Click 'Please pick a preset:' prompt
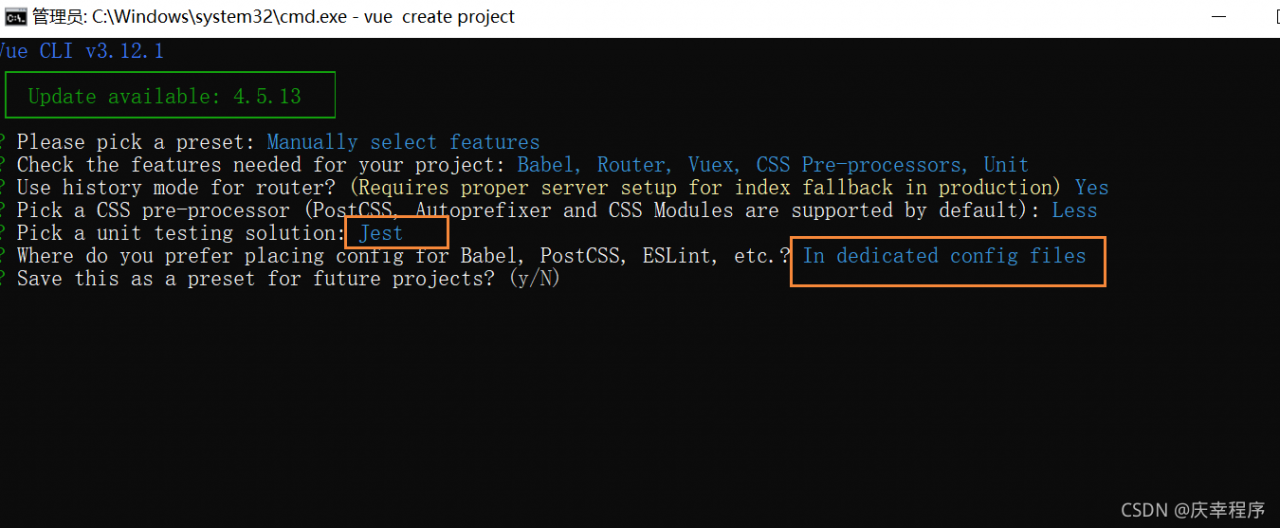 [136, 142]
